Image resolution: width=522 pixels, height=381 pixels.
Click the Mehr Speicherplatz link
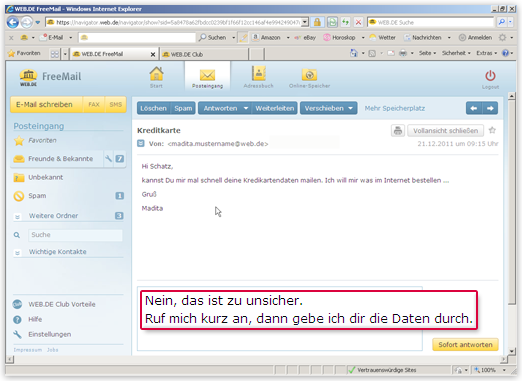click(395, 108)
